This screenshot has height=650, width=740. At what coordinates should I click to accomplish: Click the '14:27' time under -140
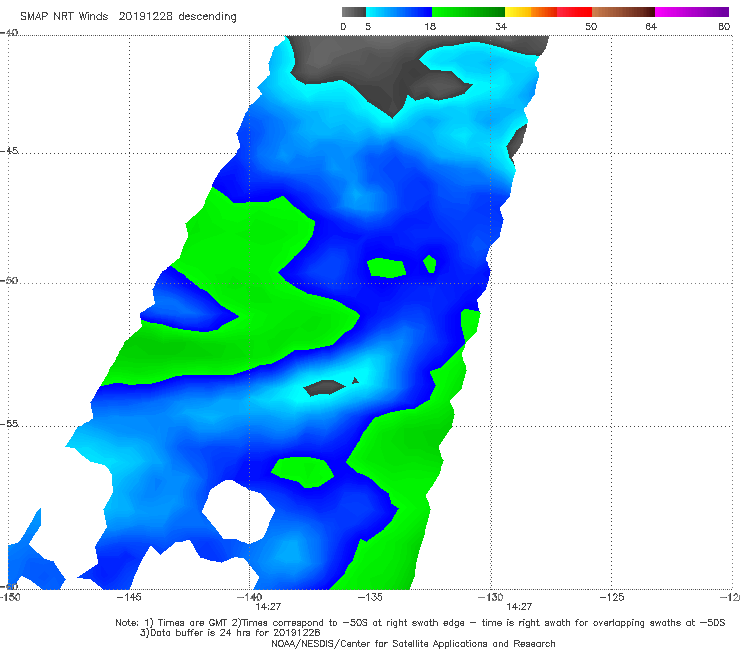click(268, 607)
